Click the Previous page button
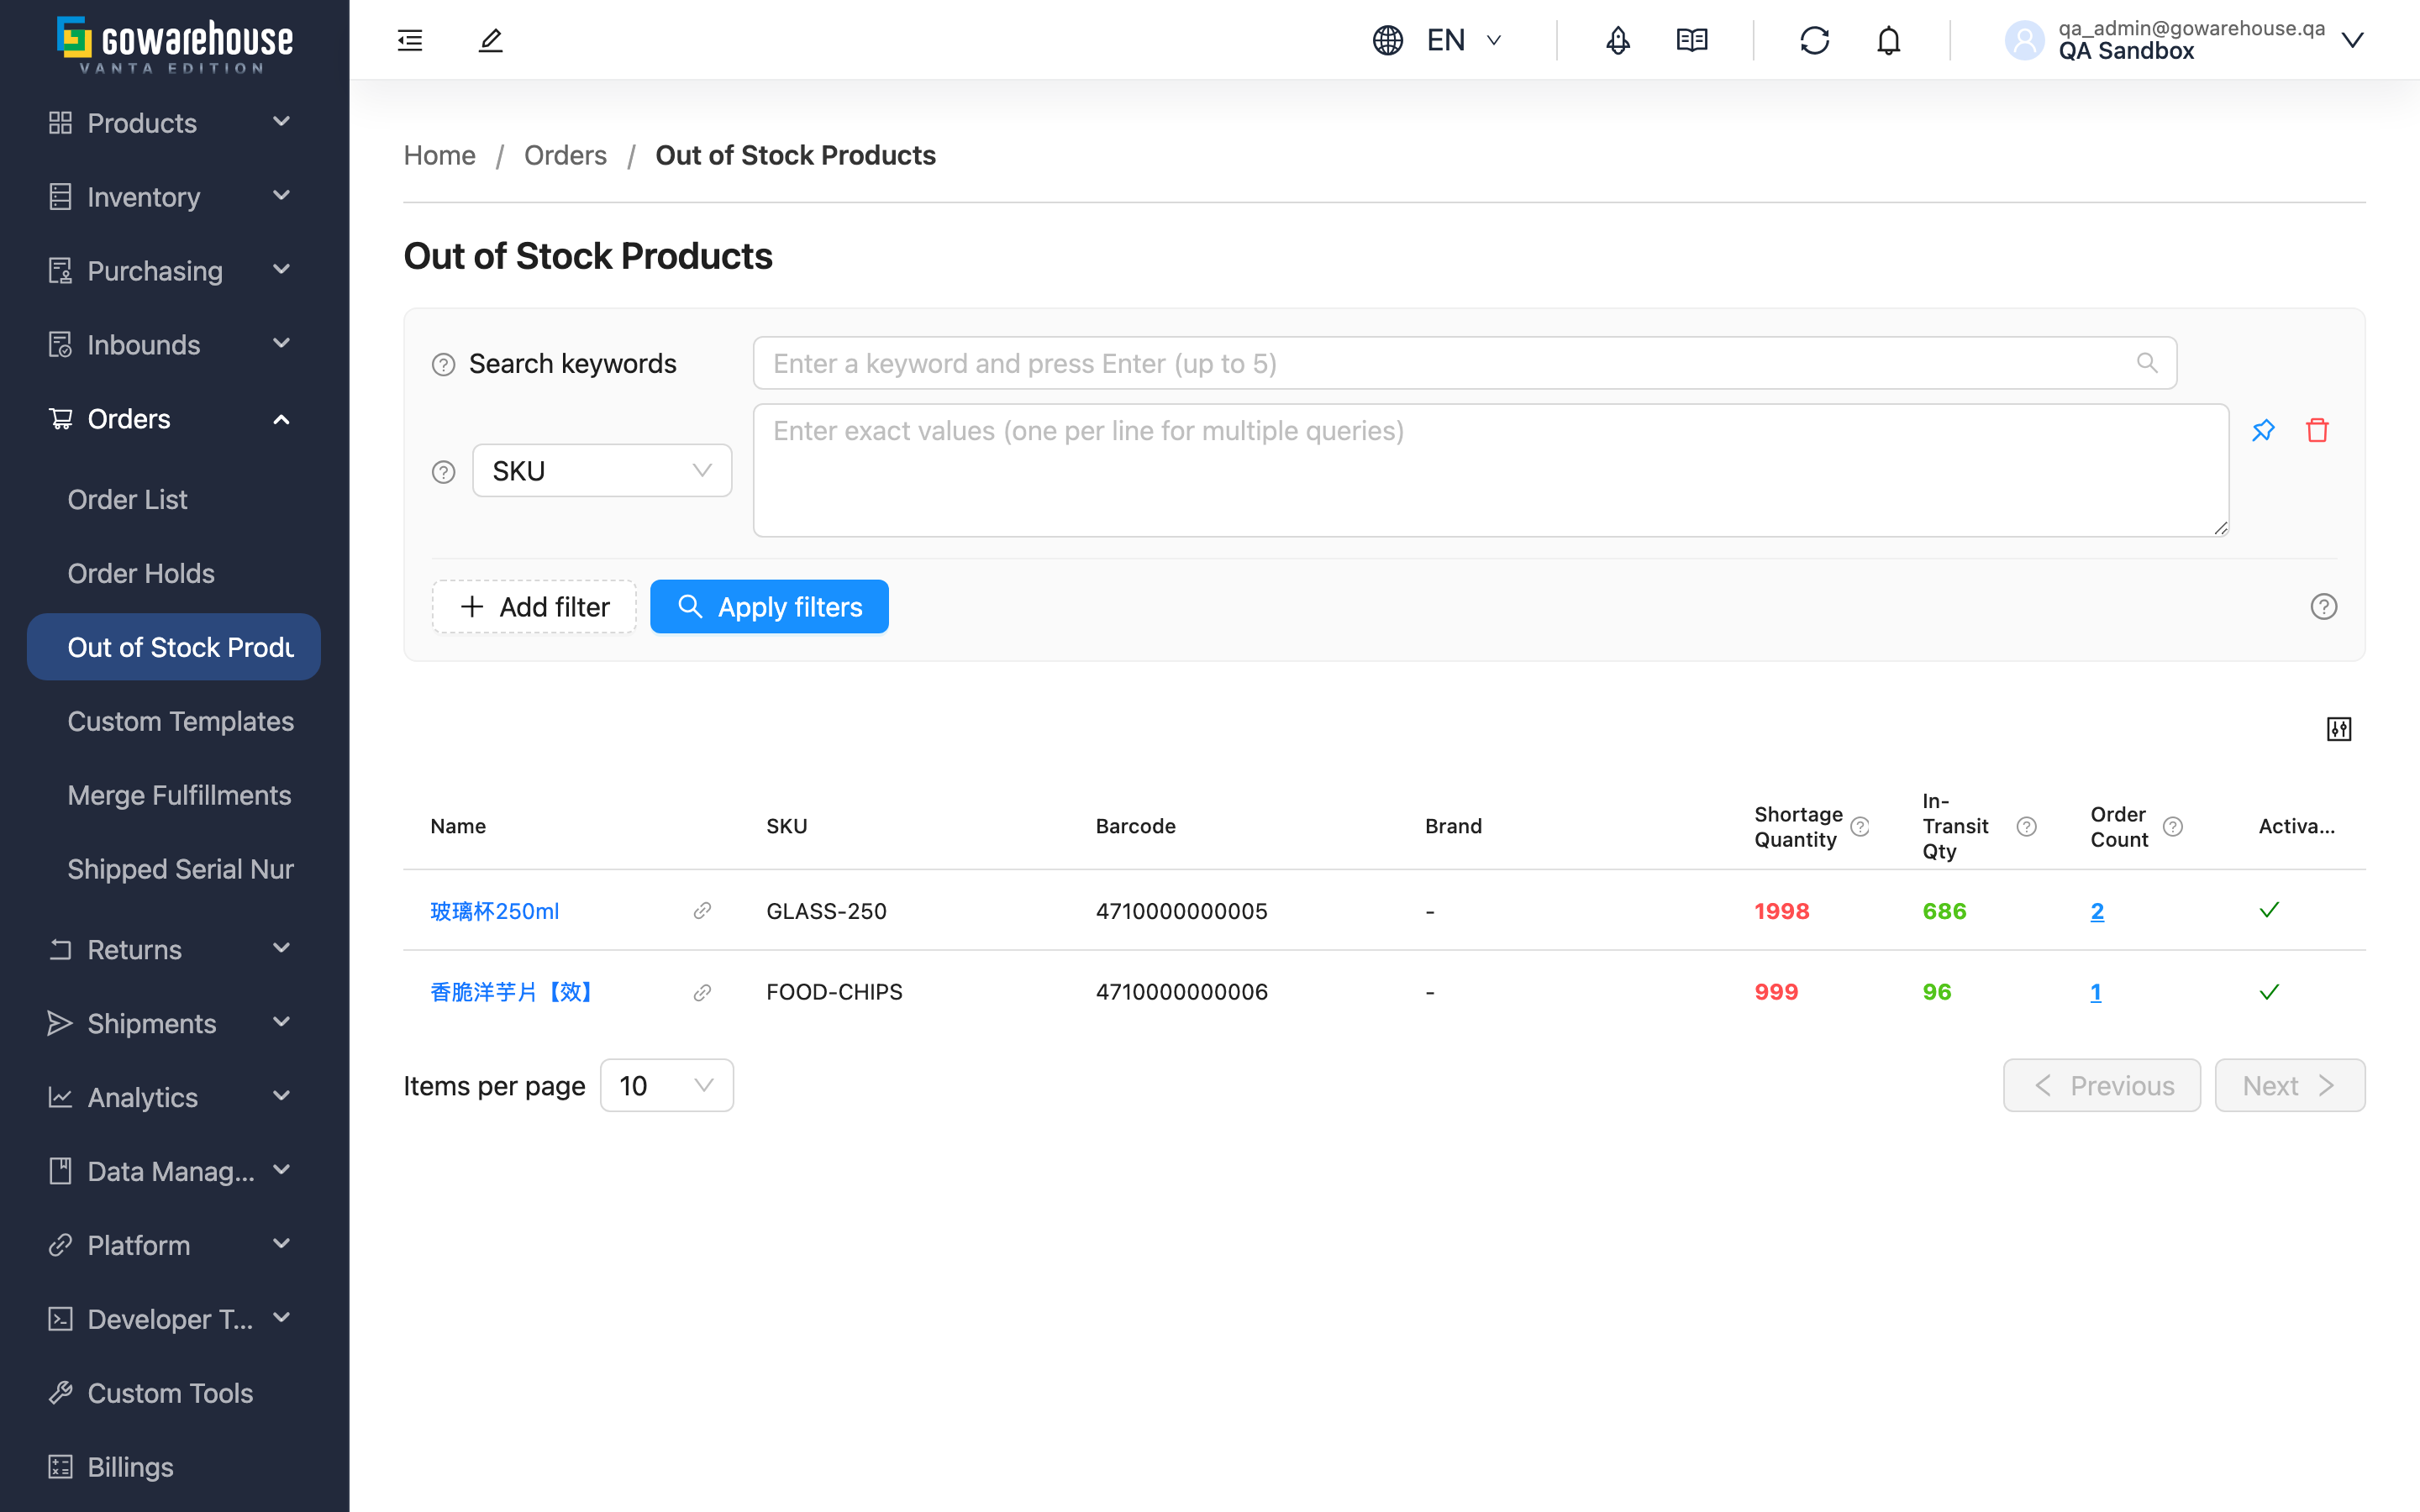The width and height of the screenshot is (2420, 1512). tap(2102, 1085)
